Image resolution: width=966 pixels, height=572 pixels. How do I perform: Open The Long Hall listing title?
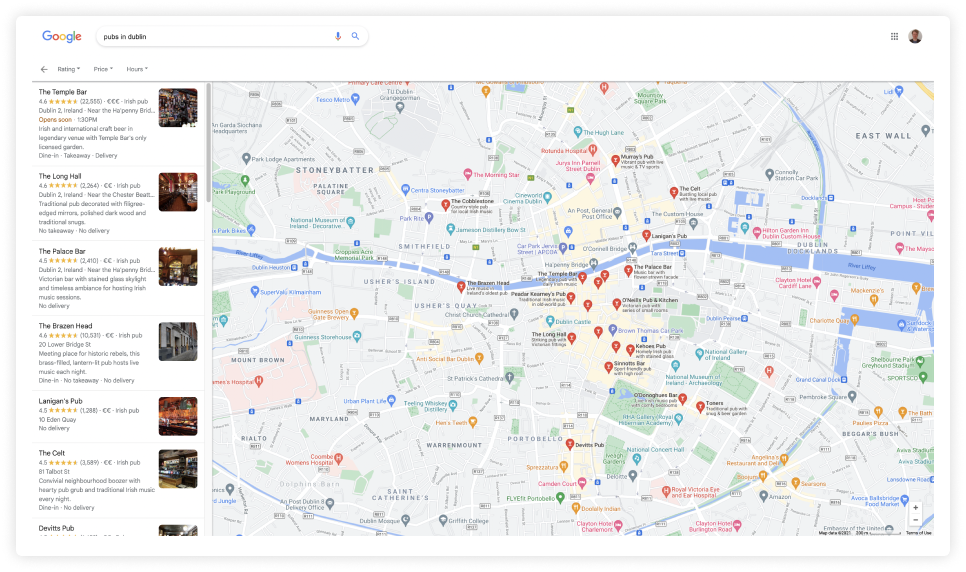60,176
